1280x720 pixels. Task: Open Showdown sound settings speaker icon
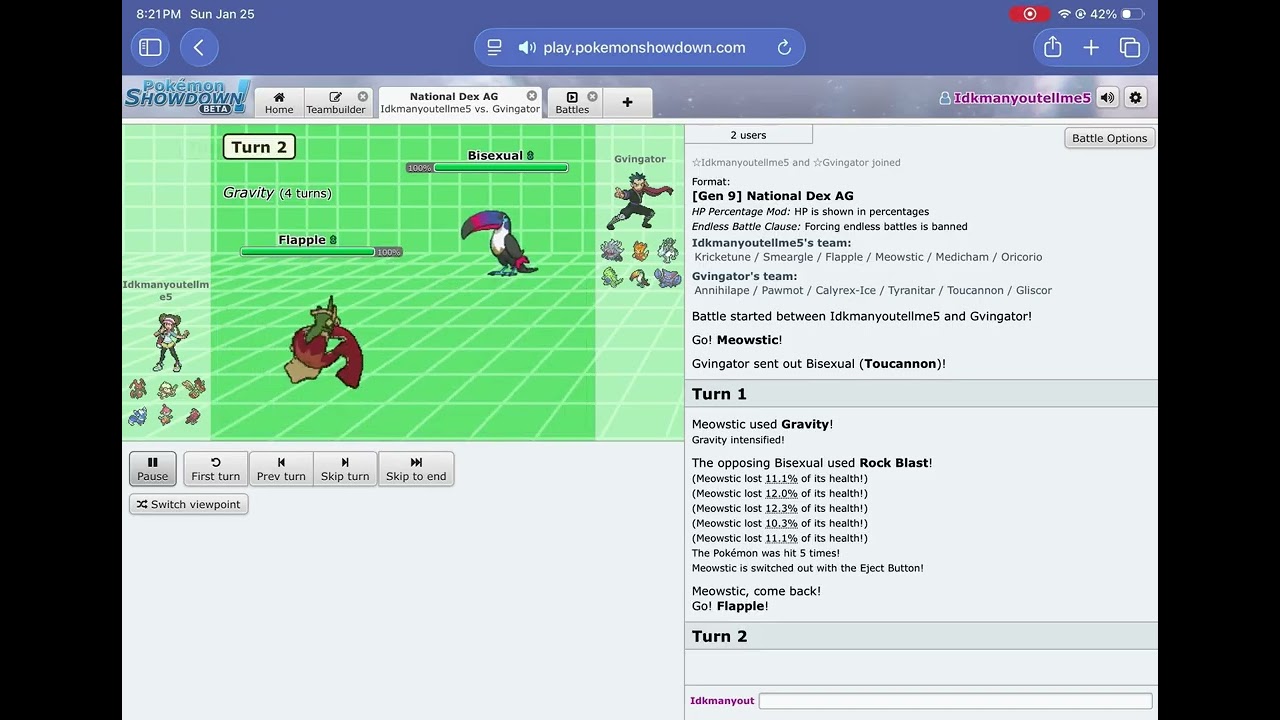tap(1107, 98)
